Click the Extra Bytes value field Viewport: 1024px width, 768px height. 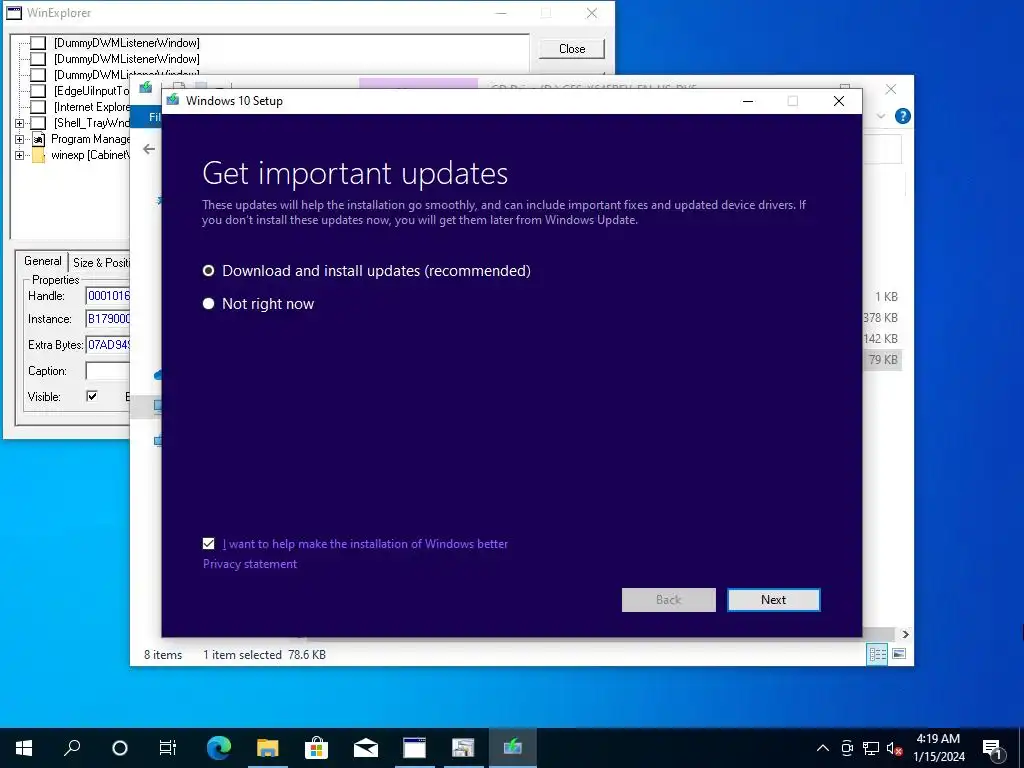(x=108, y=344)
